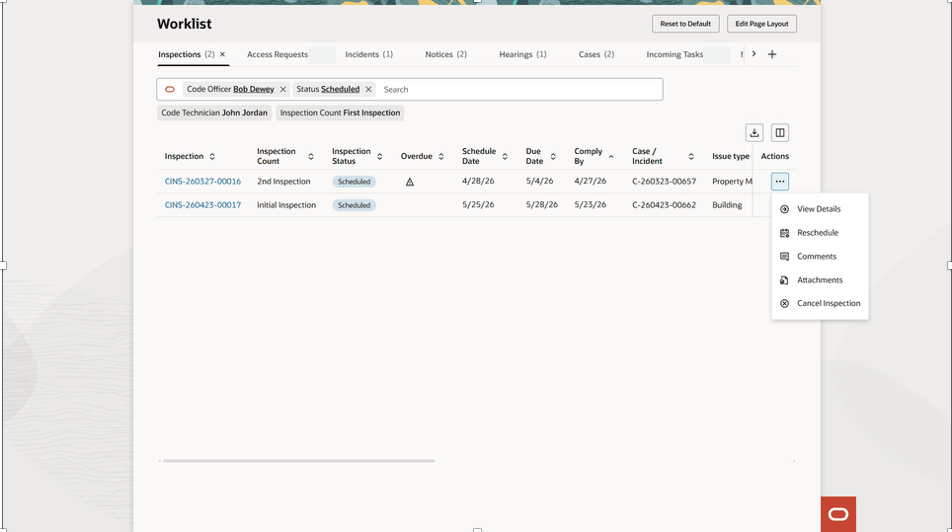Switch to Notices tab
Screen dimensions: 952x532
point(446,54)
